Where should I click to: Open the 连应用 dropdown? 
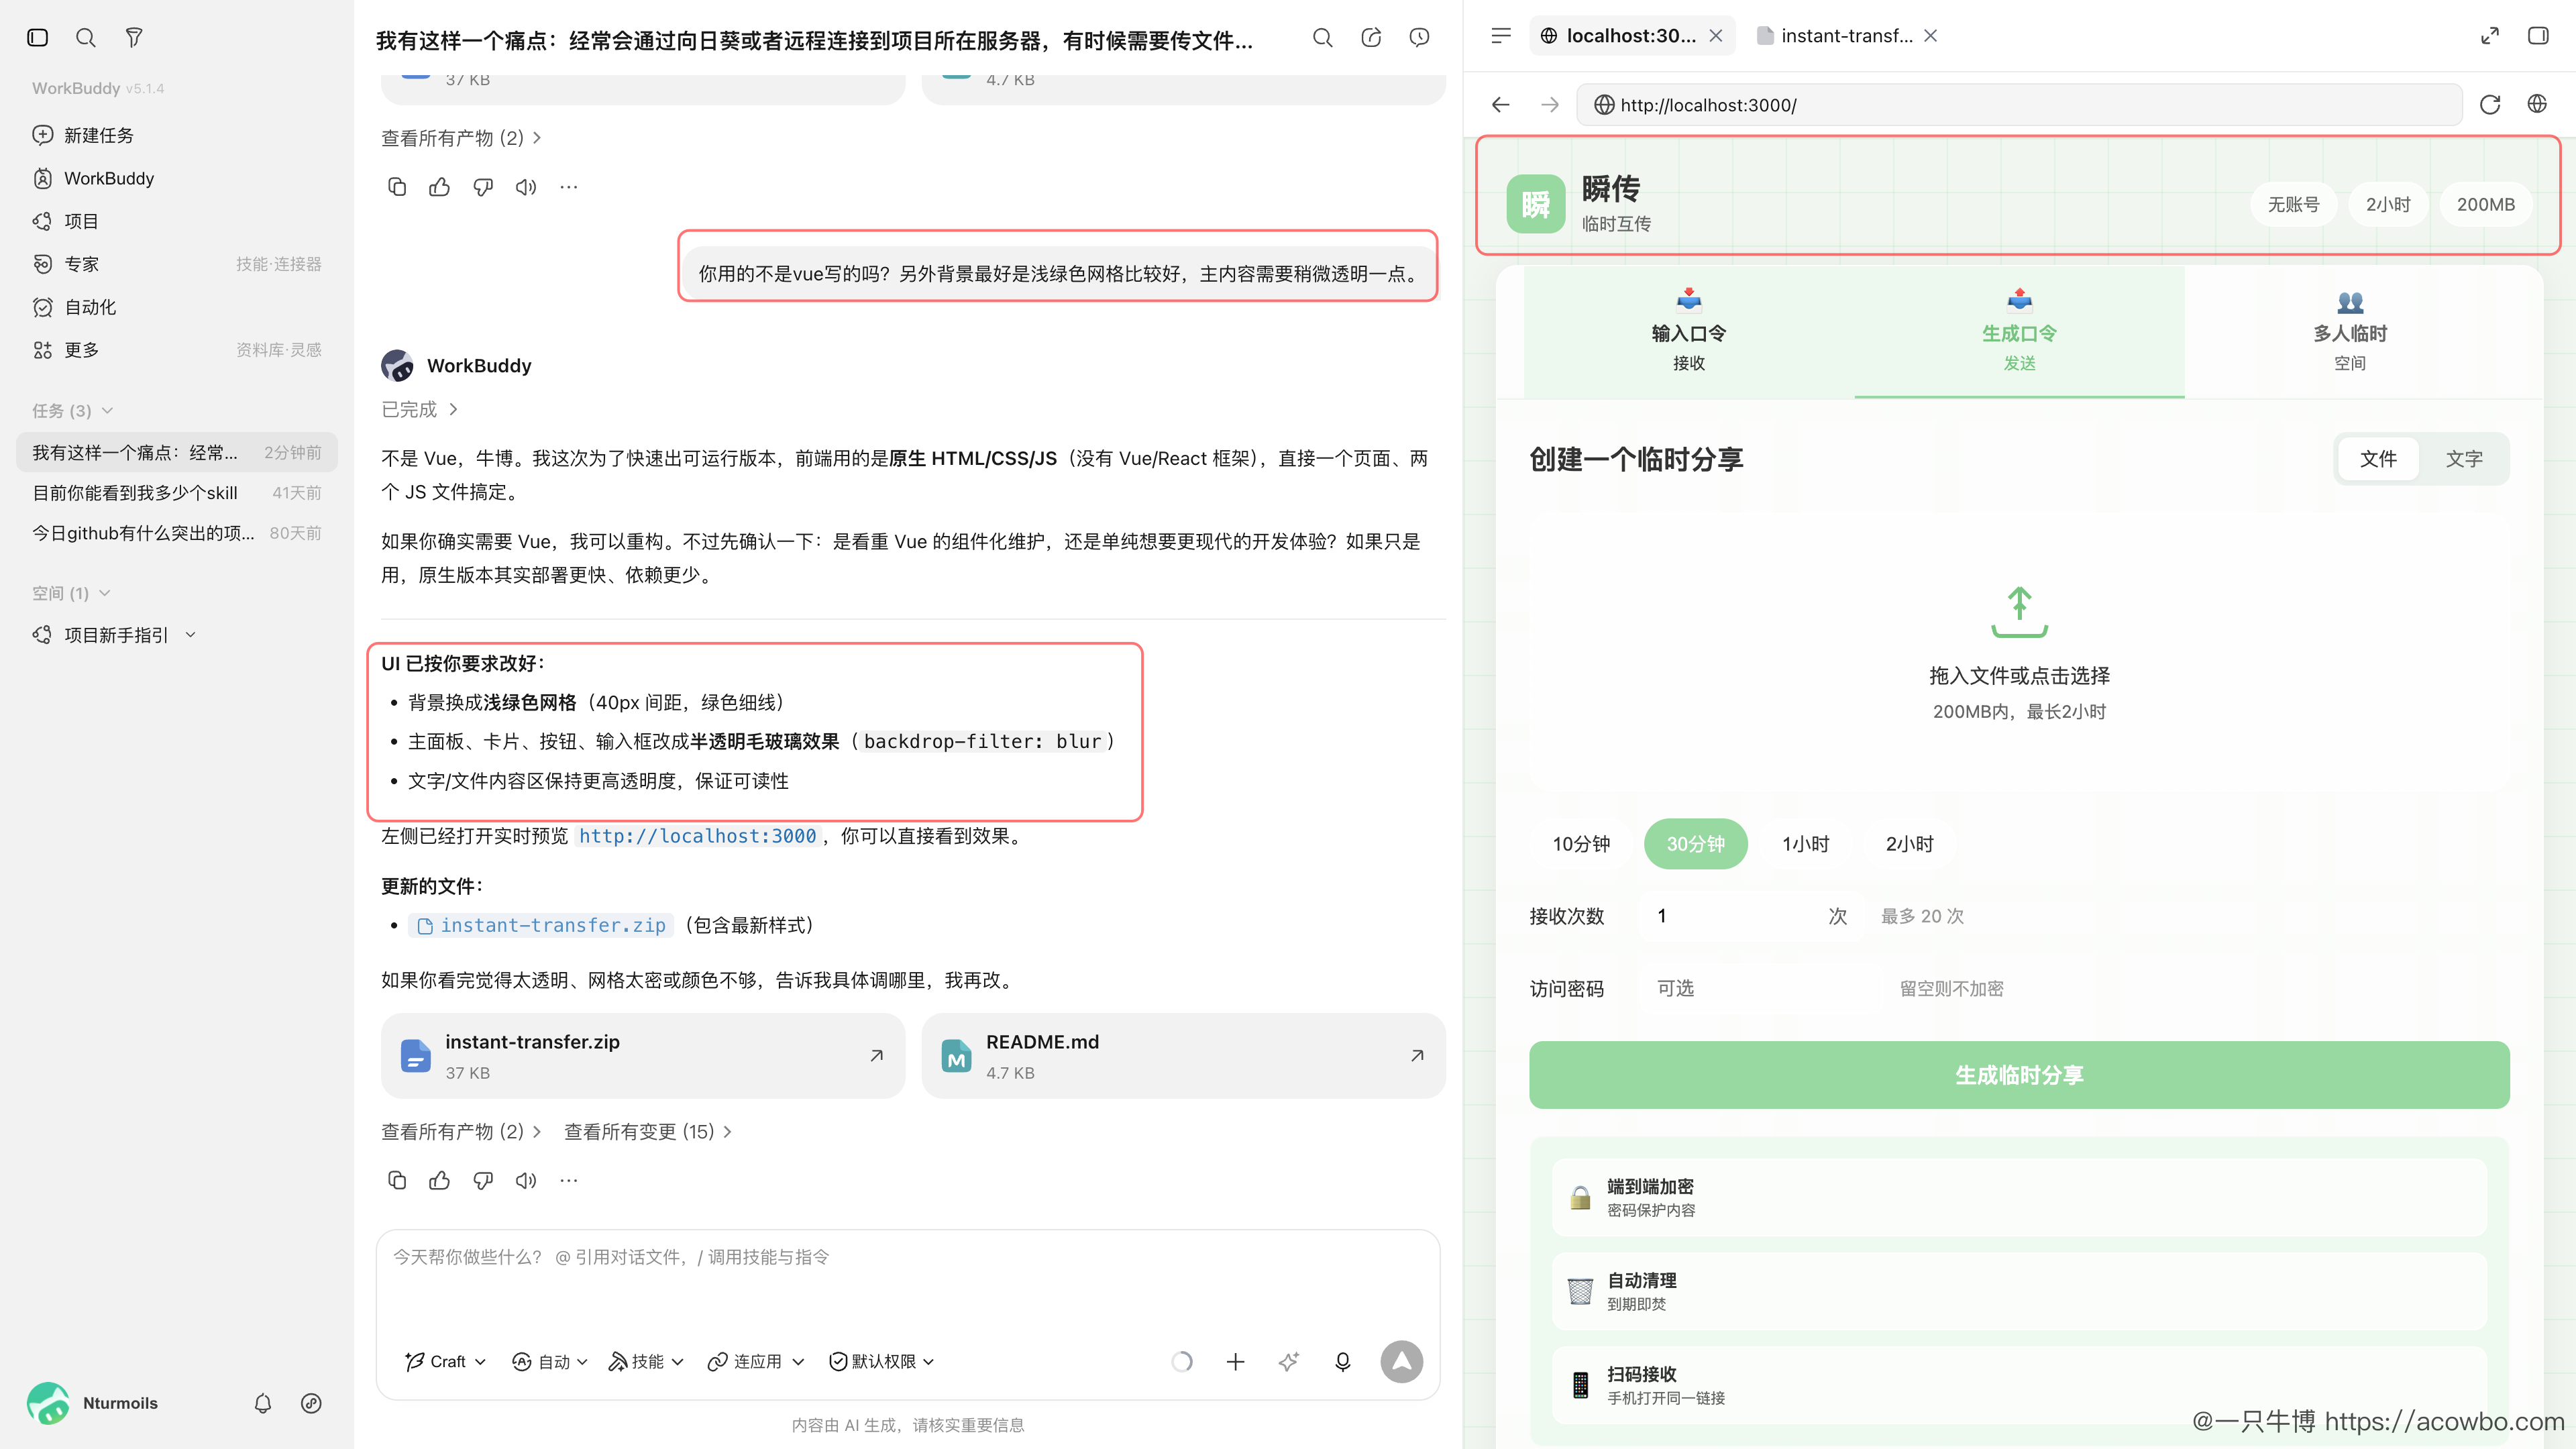tap(755, 1362)
